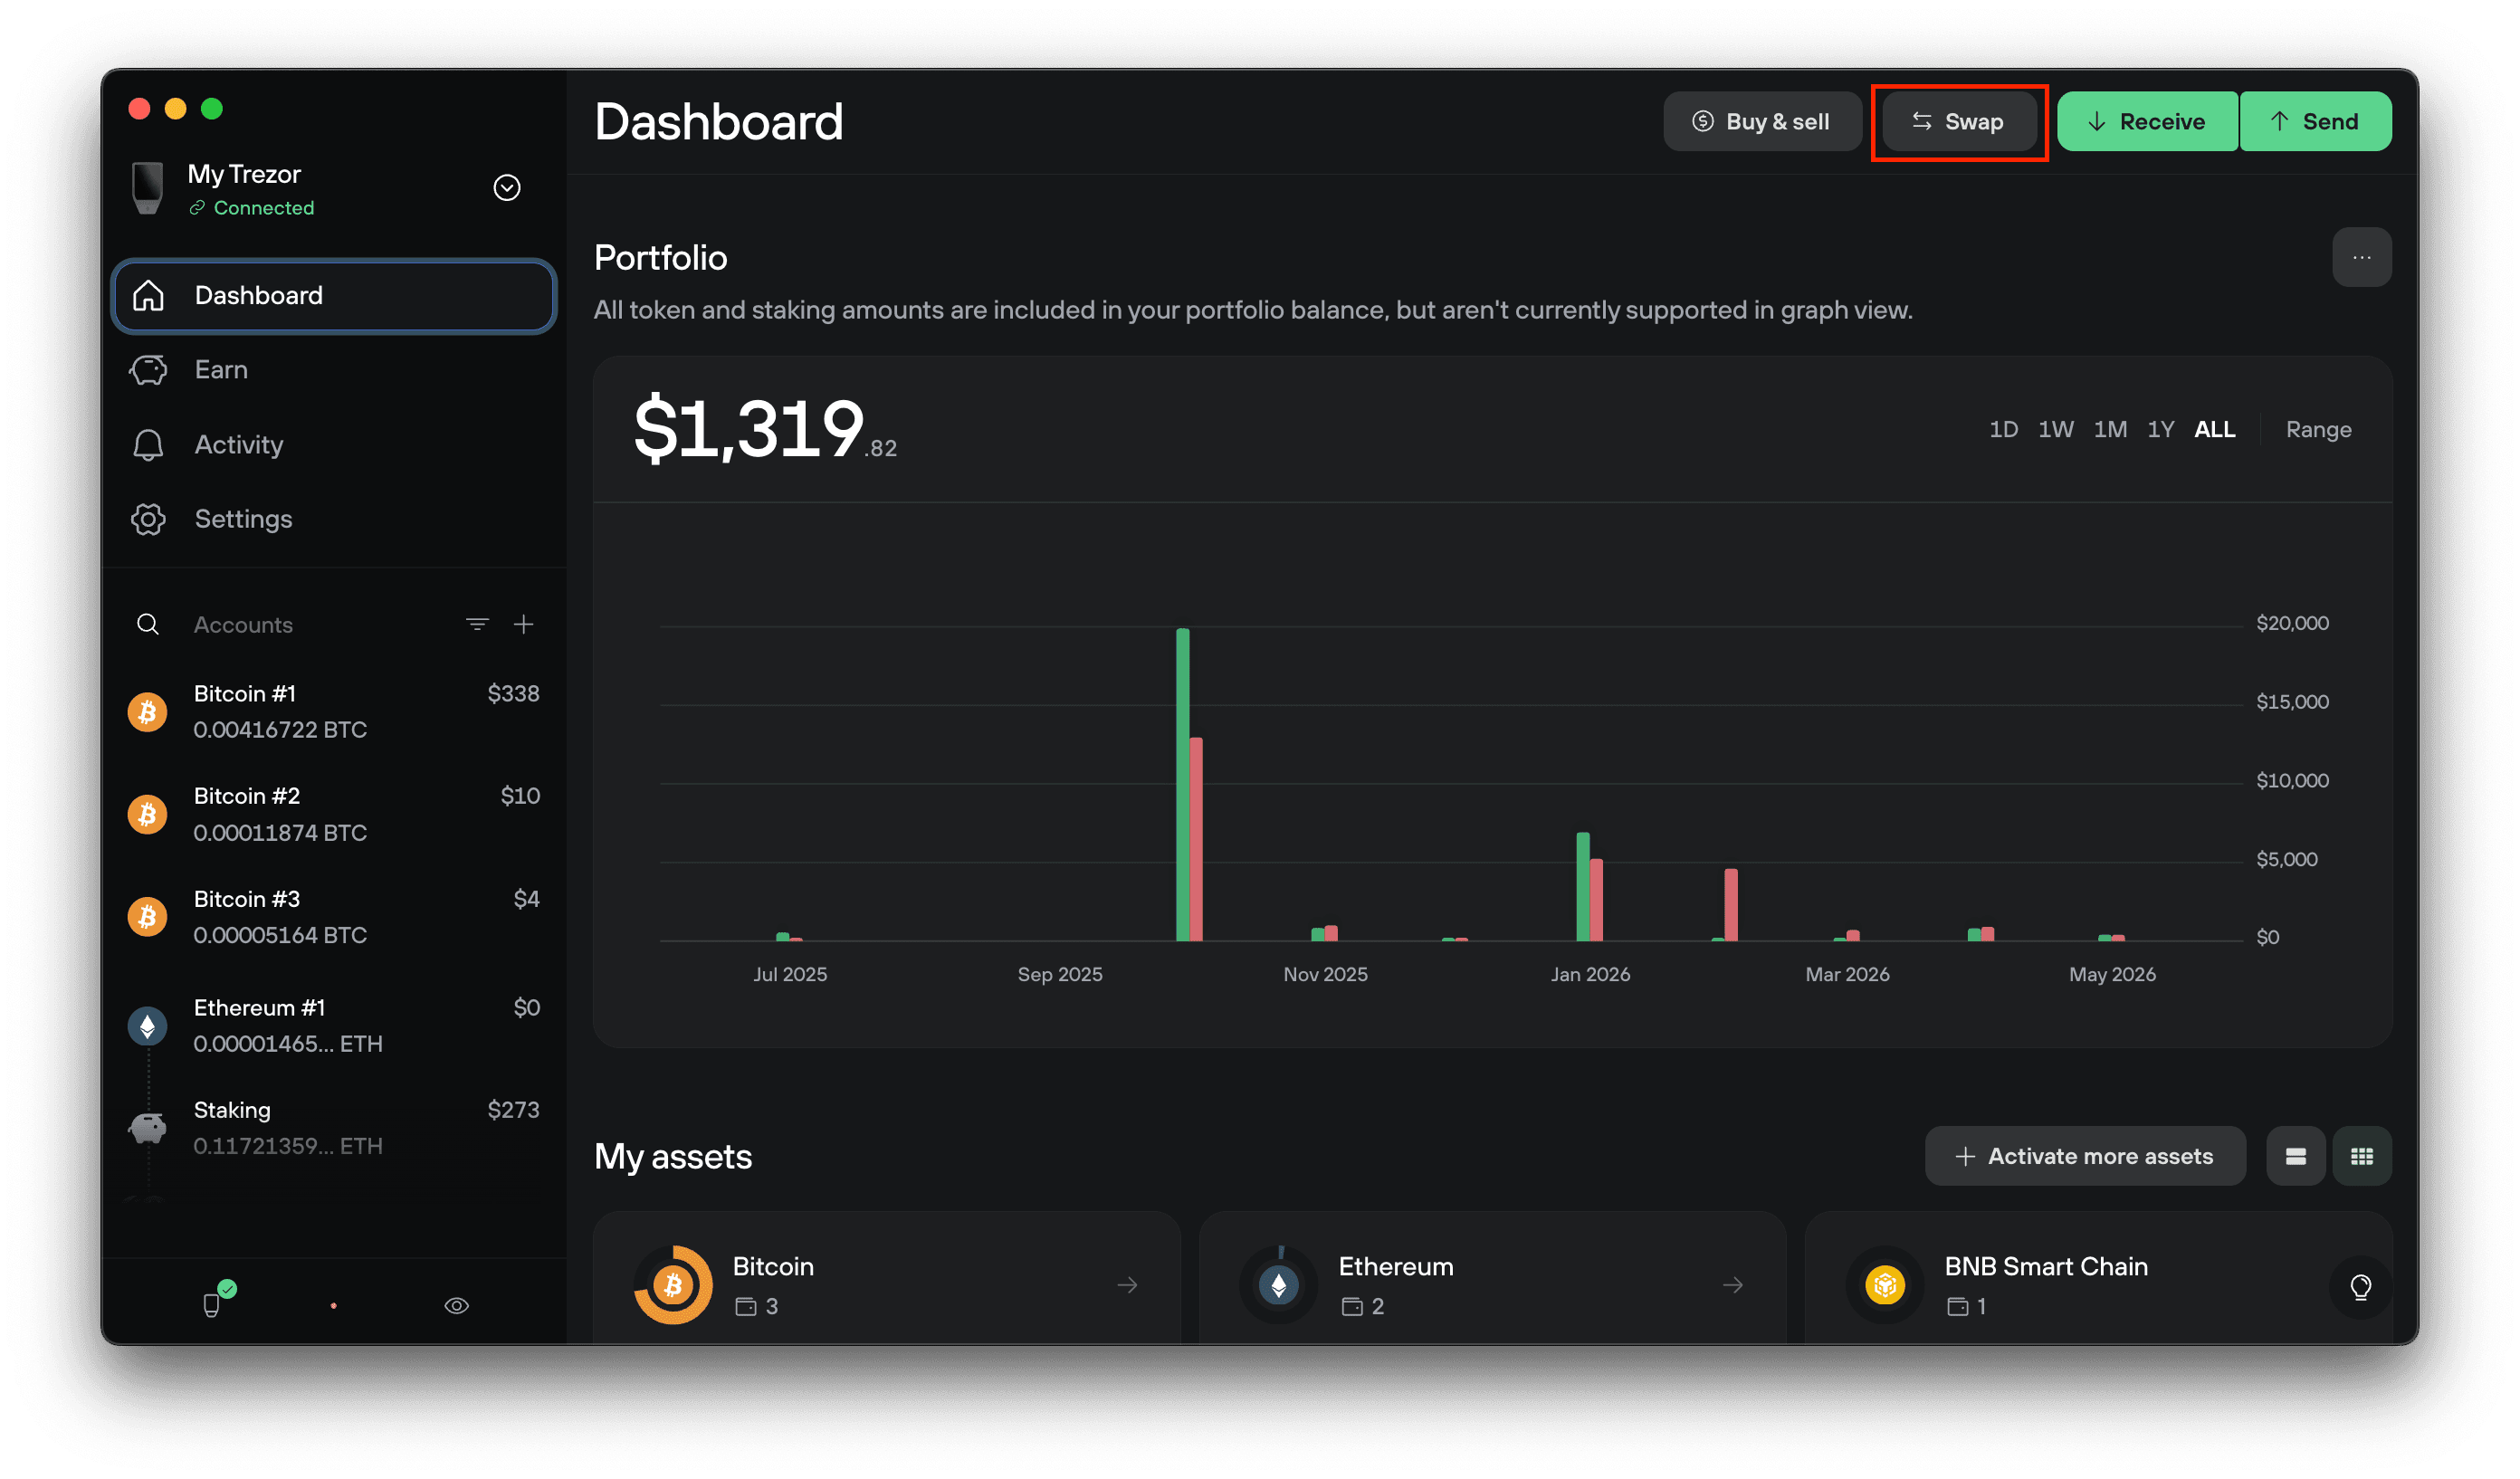
Task: Open the Bitcoin asset card arrow
Action: pyautogui.click(x=1128, y=1285)
